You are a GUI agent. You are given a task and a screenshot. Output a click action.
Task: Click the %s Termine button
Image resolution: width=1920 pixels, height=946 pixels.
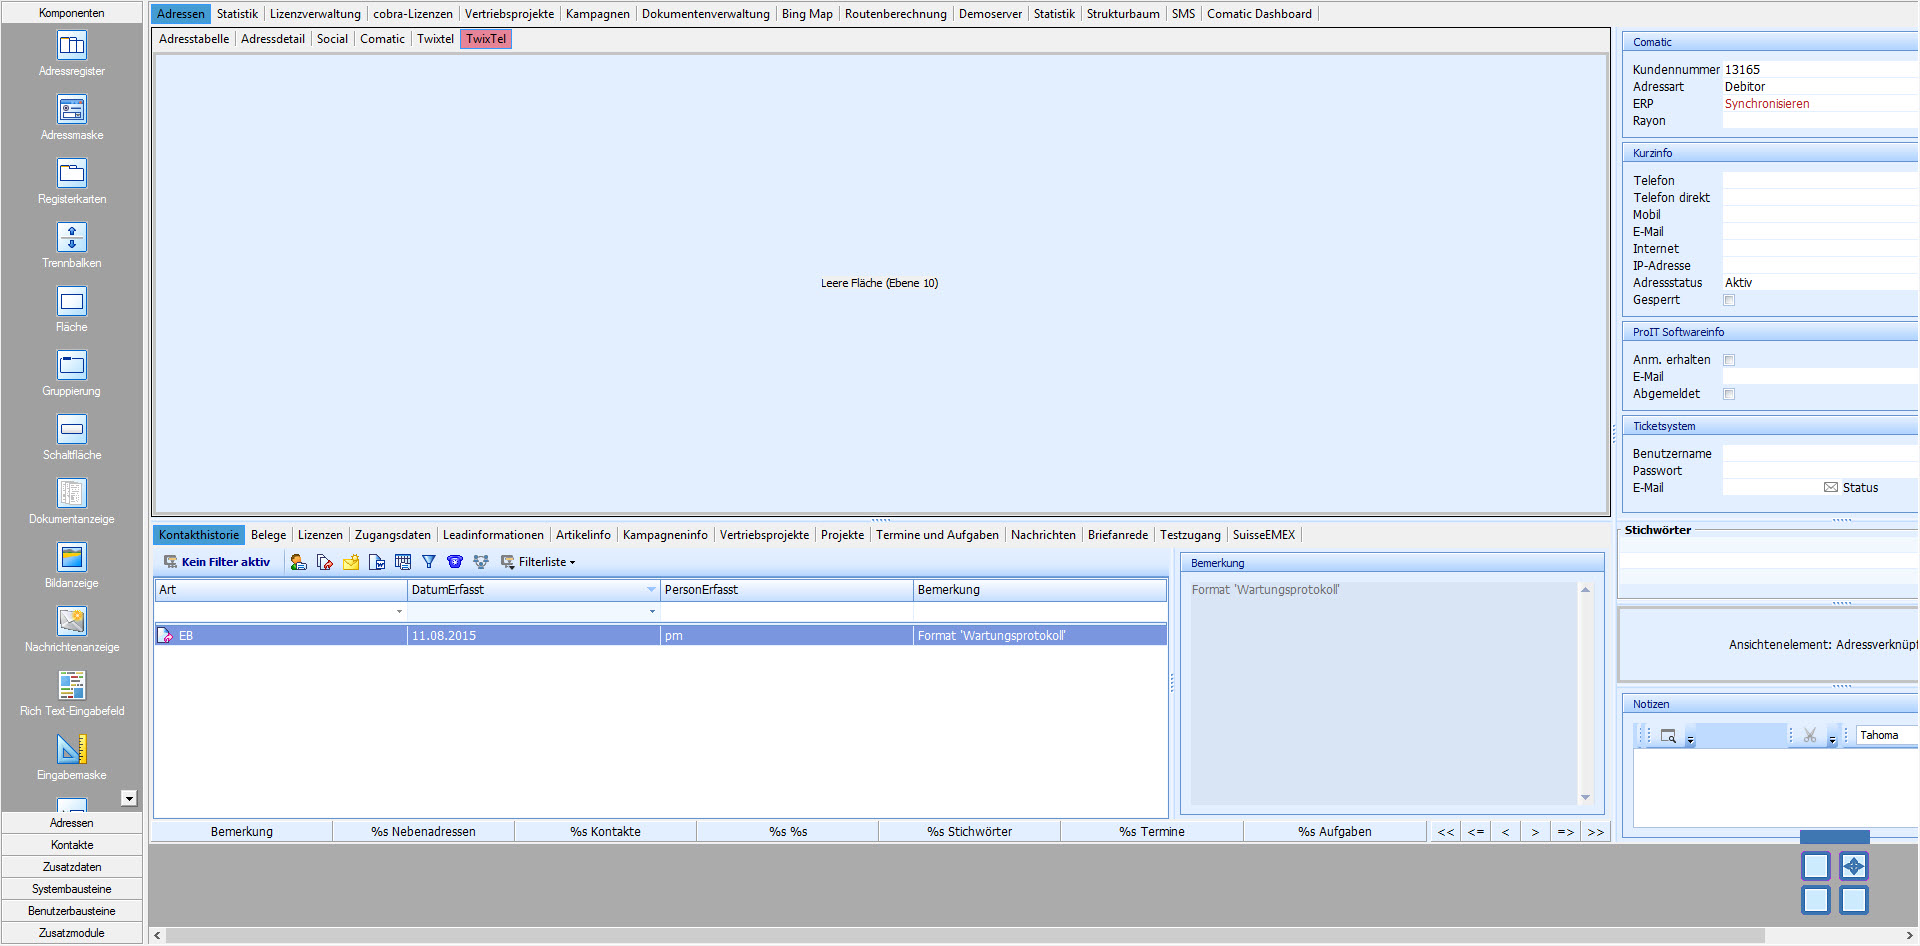pyautogui.click(x=1151, y=831)
